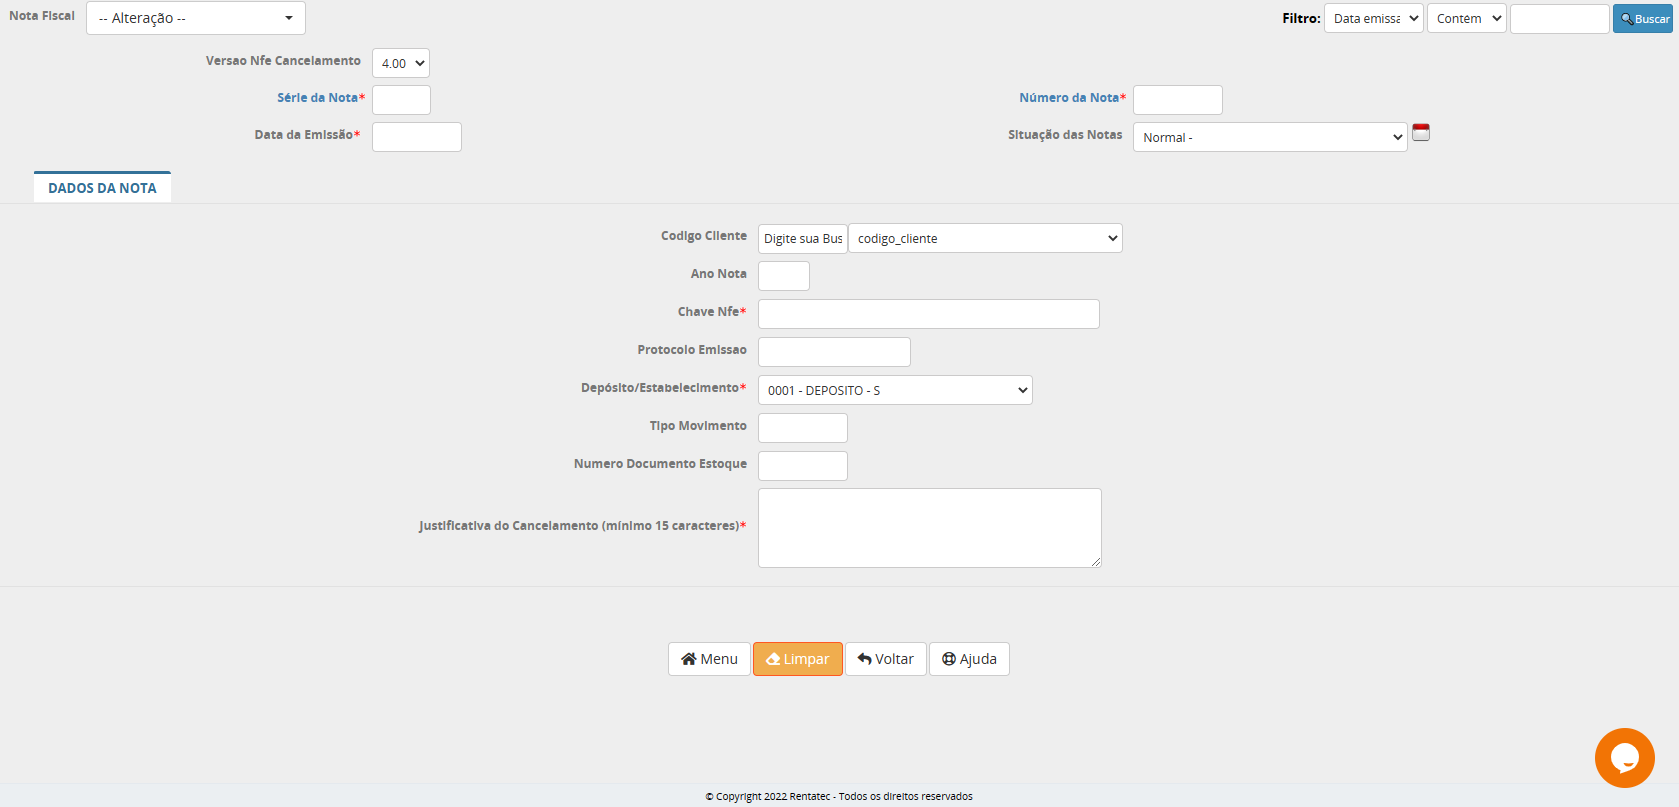The width and height of the screenshot is (1679, 807).
Task: Click the calendar icon beside Situação das Notas
Action: tap(1420, 133)
